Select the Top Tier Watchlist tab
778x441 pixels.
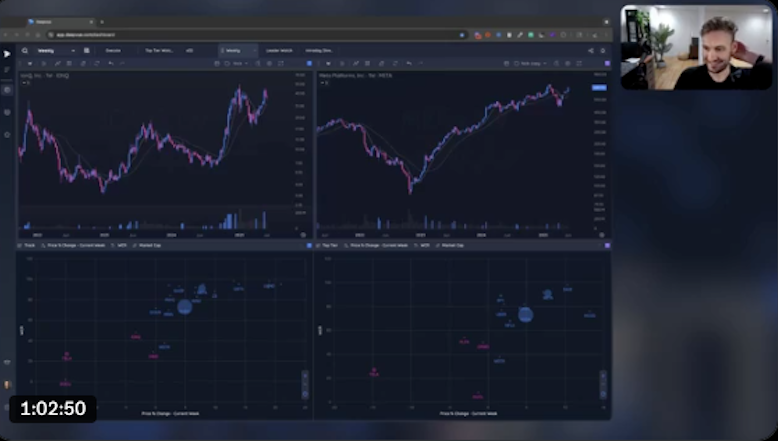(x=157, y=50)
